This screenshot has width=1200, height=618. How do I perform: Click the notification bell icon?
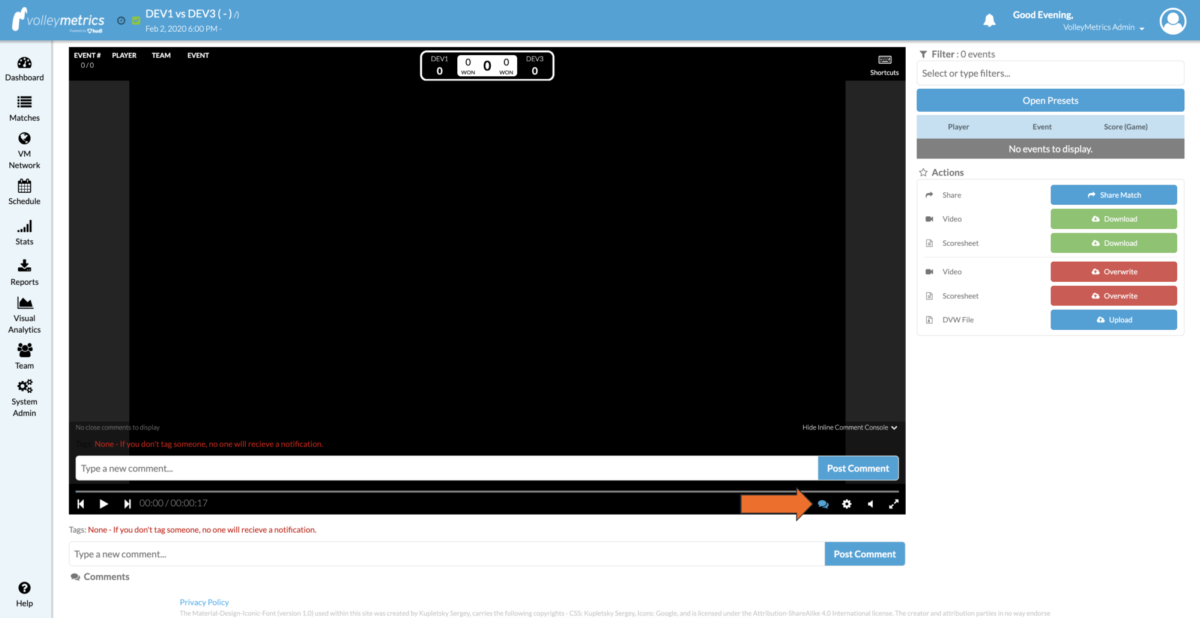tap(989, 20)
